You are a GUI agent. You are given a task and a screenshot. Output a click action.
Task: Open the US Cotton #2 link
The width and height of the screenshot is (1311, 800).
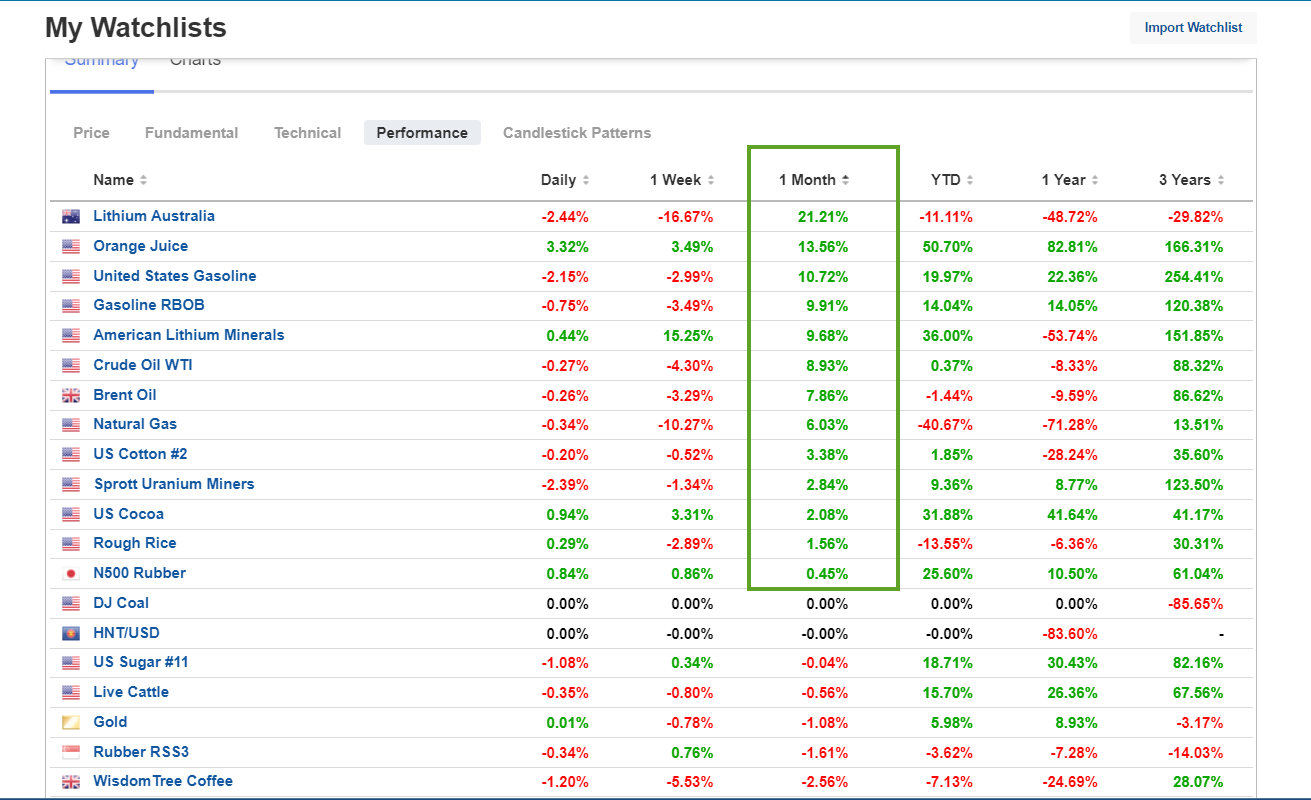[140, 454]
